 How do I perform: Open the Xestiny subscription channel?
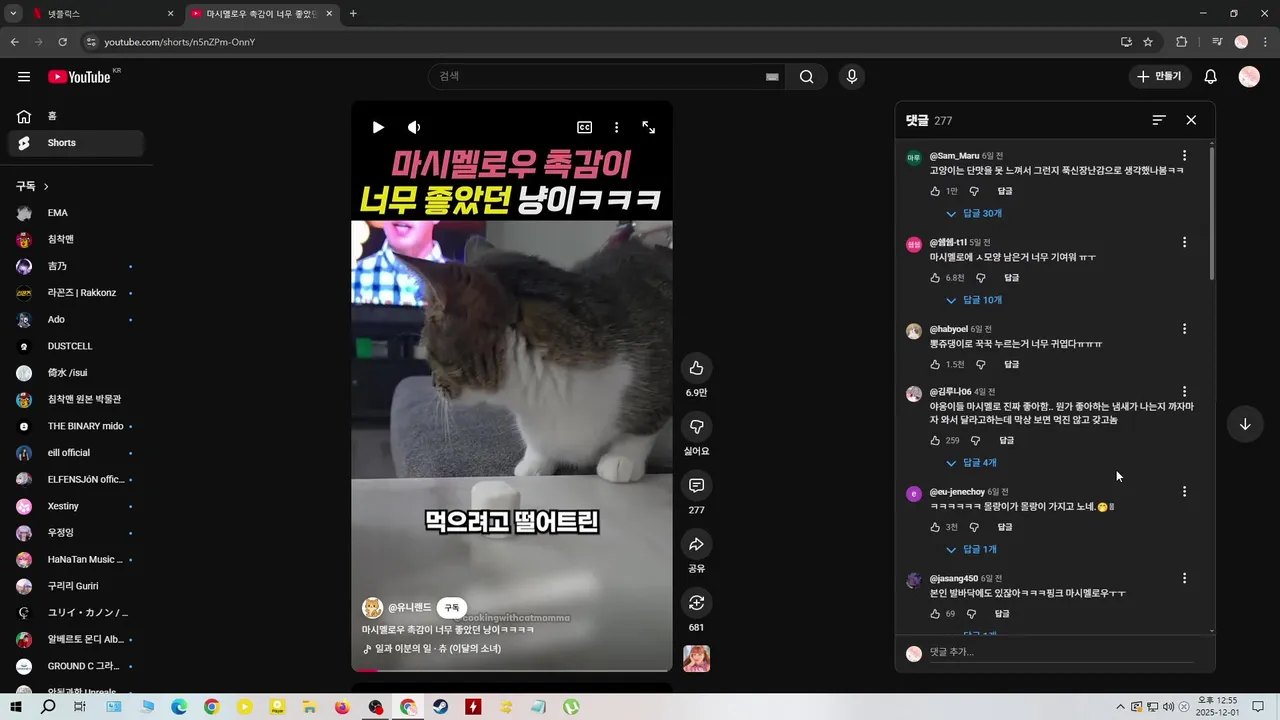pos(76,506)
